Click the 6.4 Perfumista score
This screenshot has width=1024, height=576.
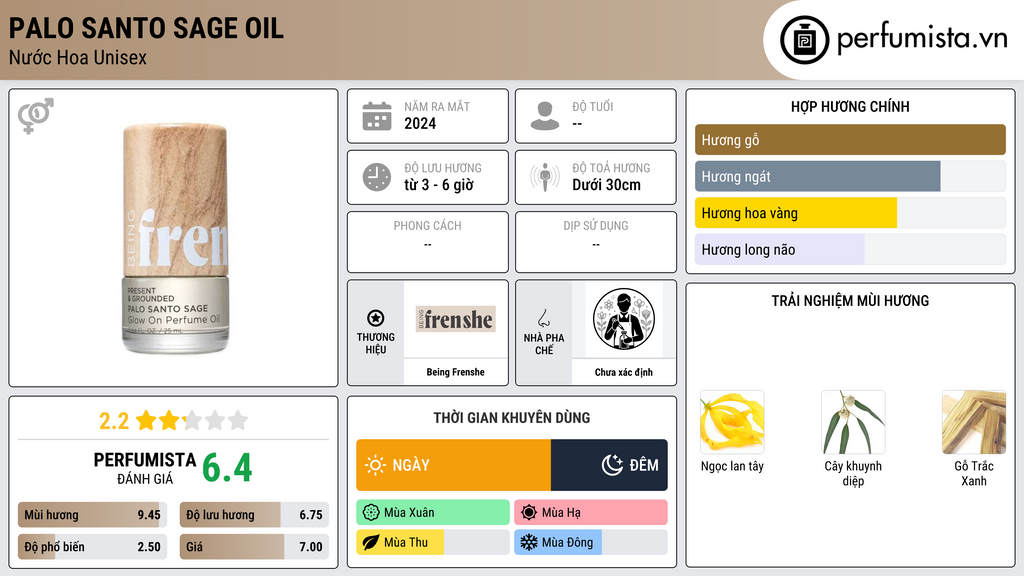[227, 468]
